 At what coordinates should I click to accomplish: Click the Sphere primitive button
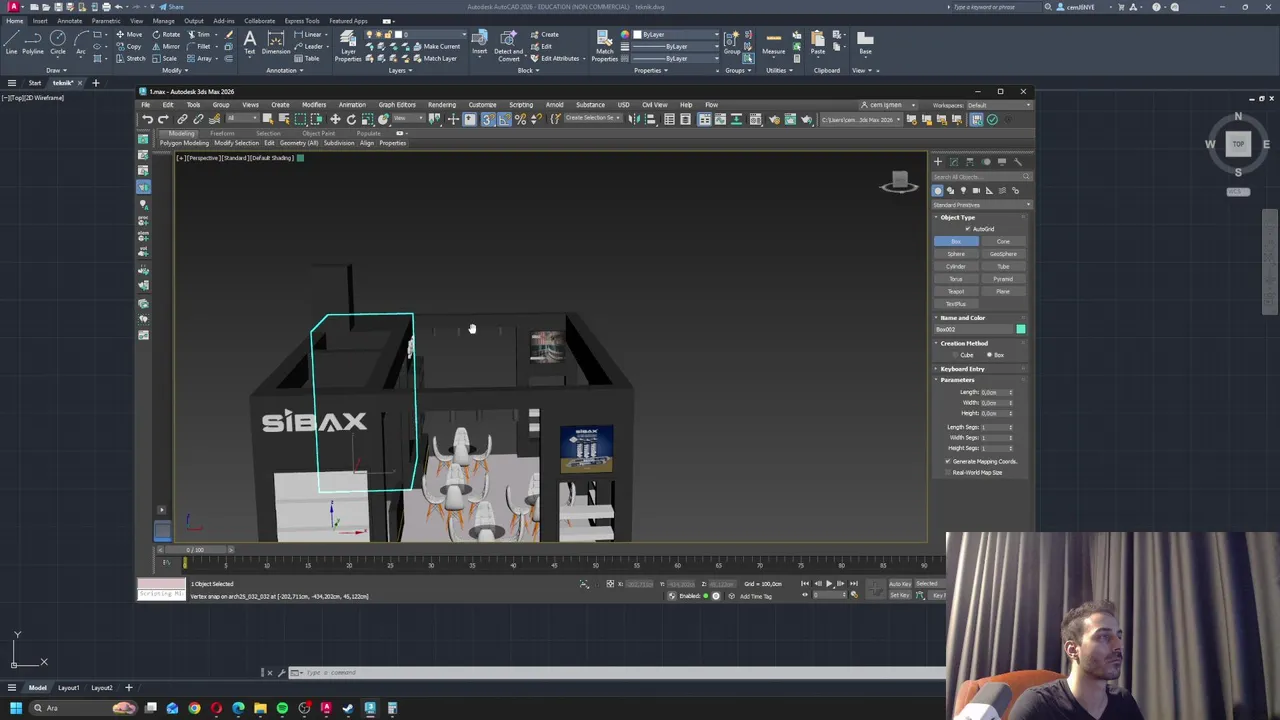point(956,254)
